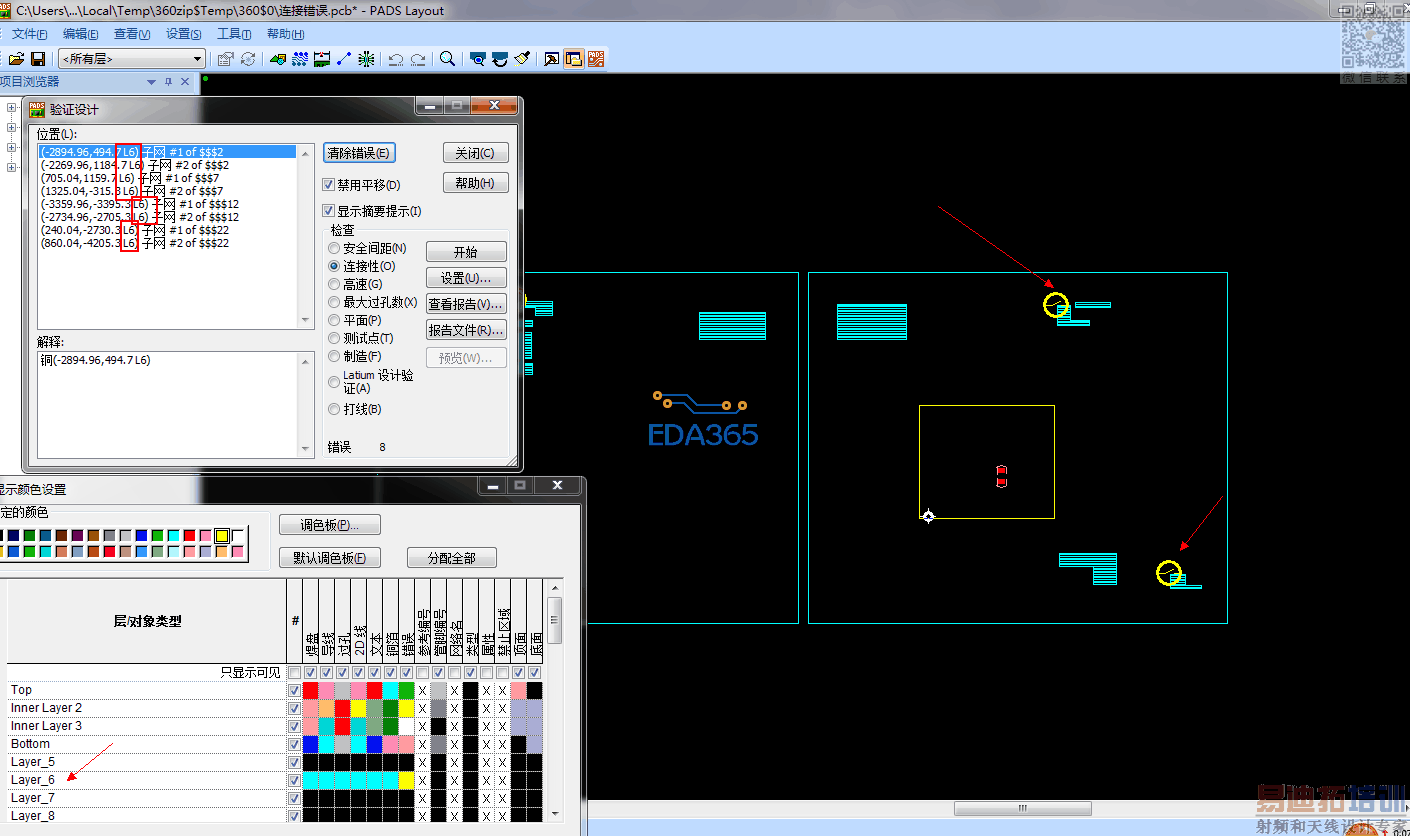Select the 最大过孔数 radio option
Image resolution: width=1410 pixels, height=836 pixels.
click(x=334, y=302)
